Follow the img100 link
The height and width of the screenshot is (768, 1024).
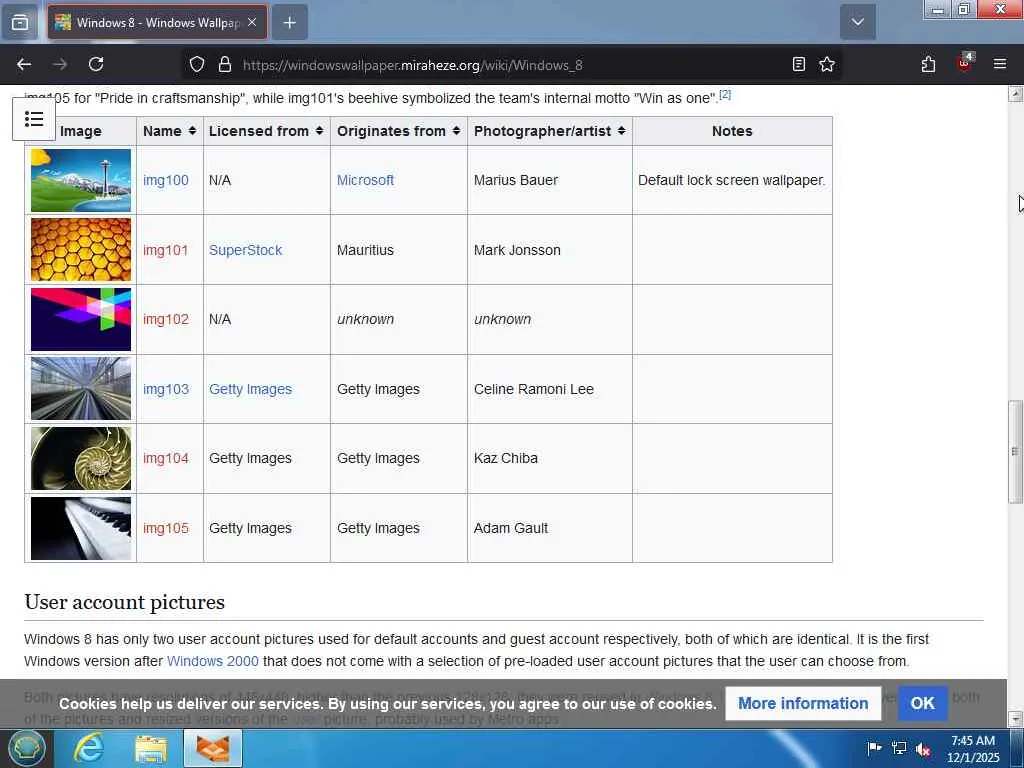[166, 180]
